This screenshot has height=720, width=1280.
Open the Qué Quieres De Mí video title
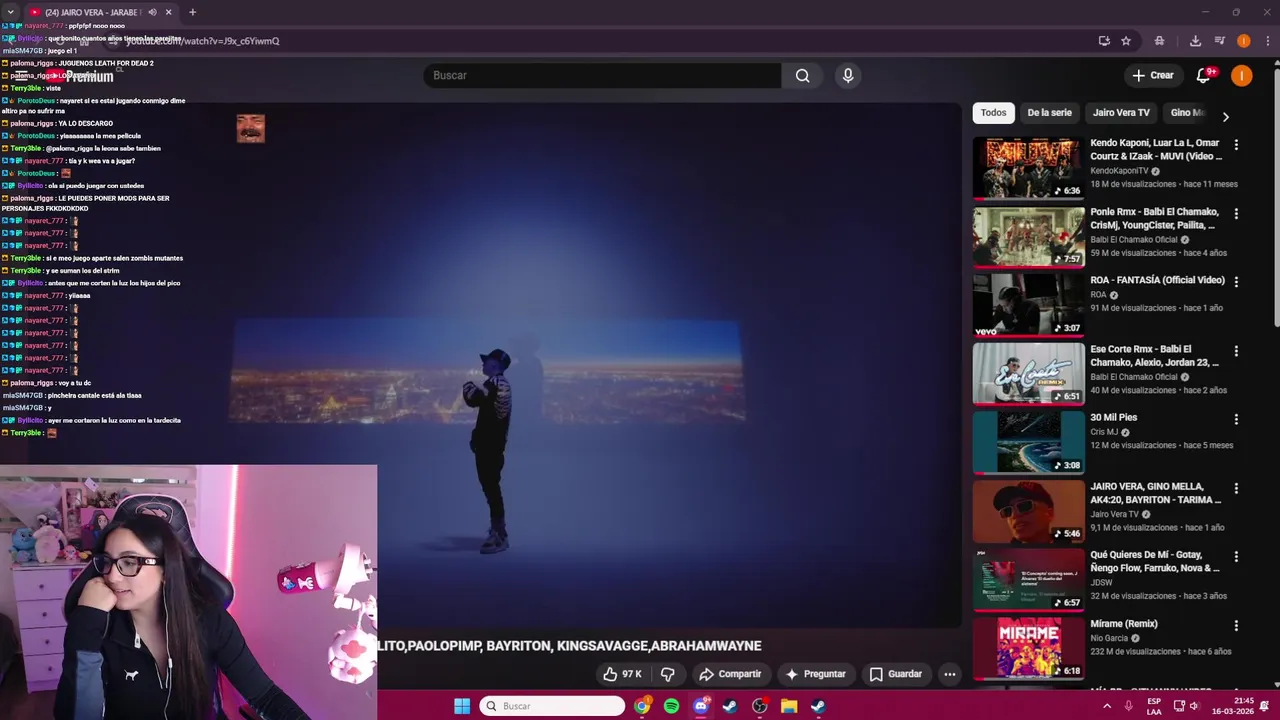click(x=1154, y=561)
